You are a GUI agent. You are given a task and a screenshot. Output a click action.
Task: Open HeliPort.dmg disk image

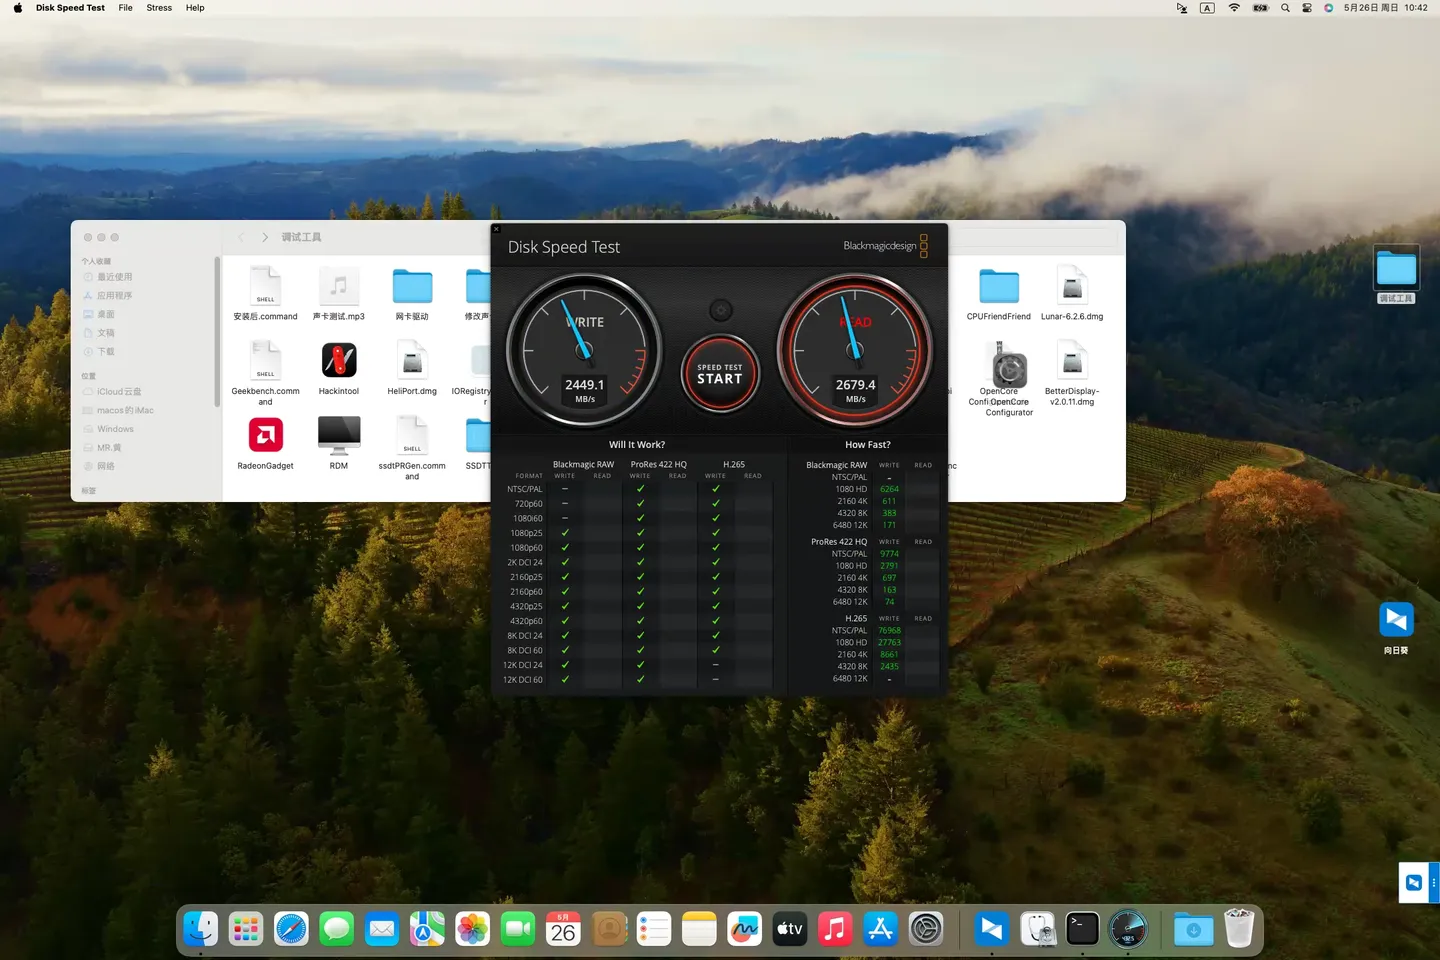pos(411,360)
